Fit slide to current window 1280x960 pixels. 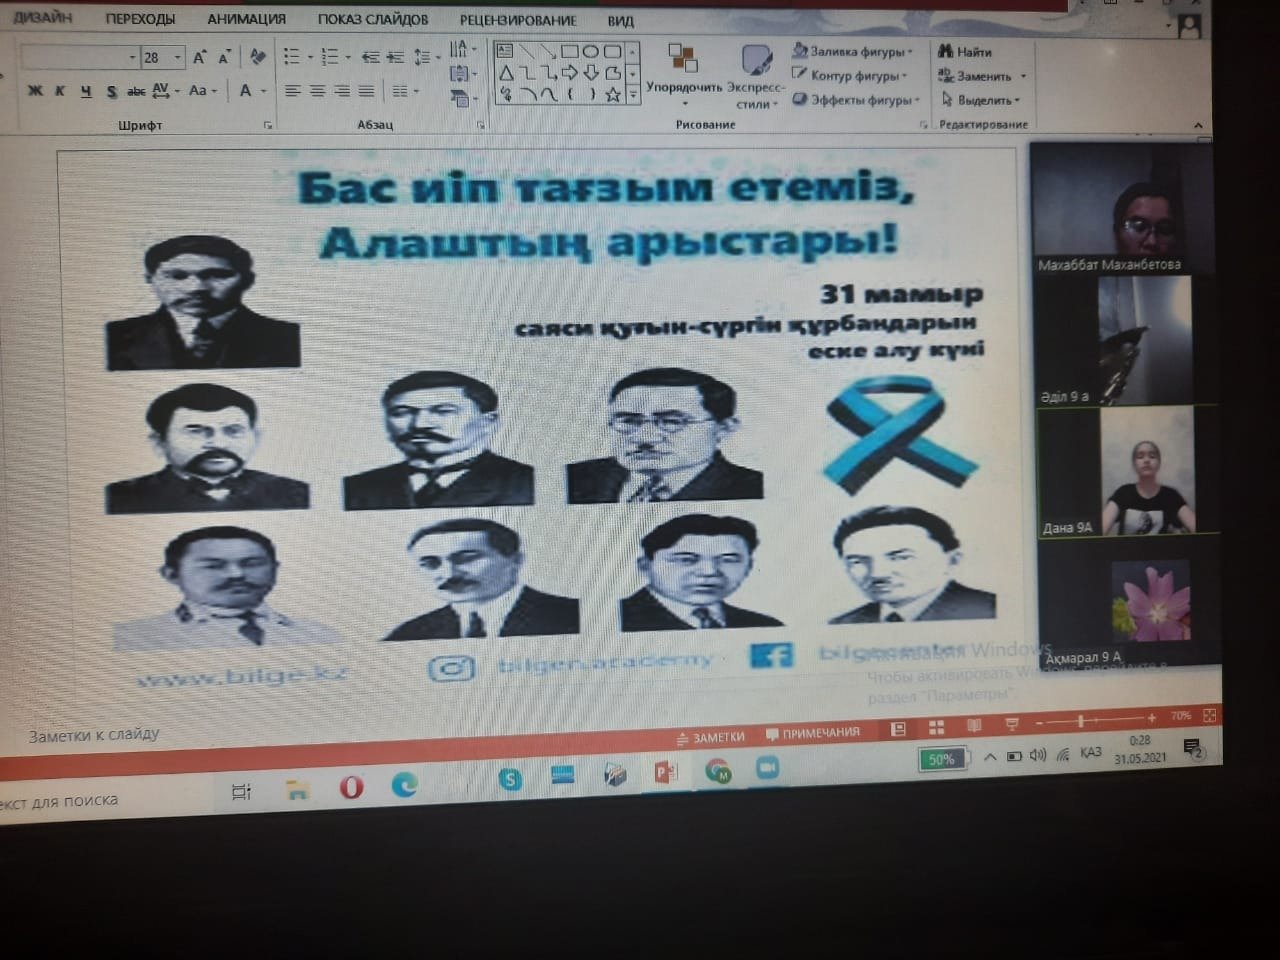click(1209, 716)
